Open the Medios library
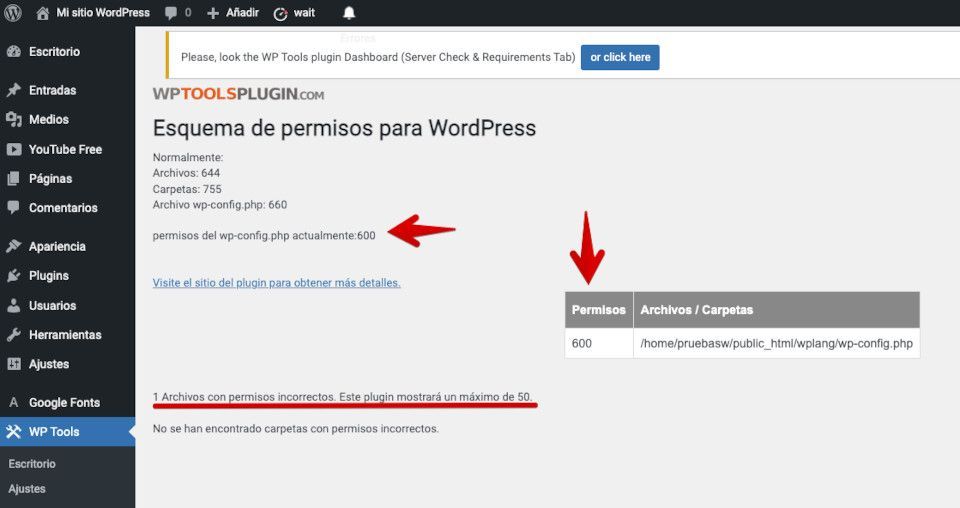Screen dimensions: 960x508 pos(48,120)
